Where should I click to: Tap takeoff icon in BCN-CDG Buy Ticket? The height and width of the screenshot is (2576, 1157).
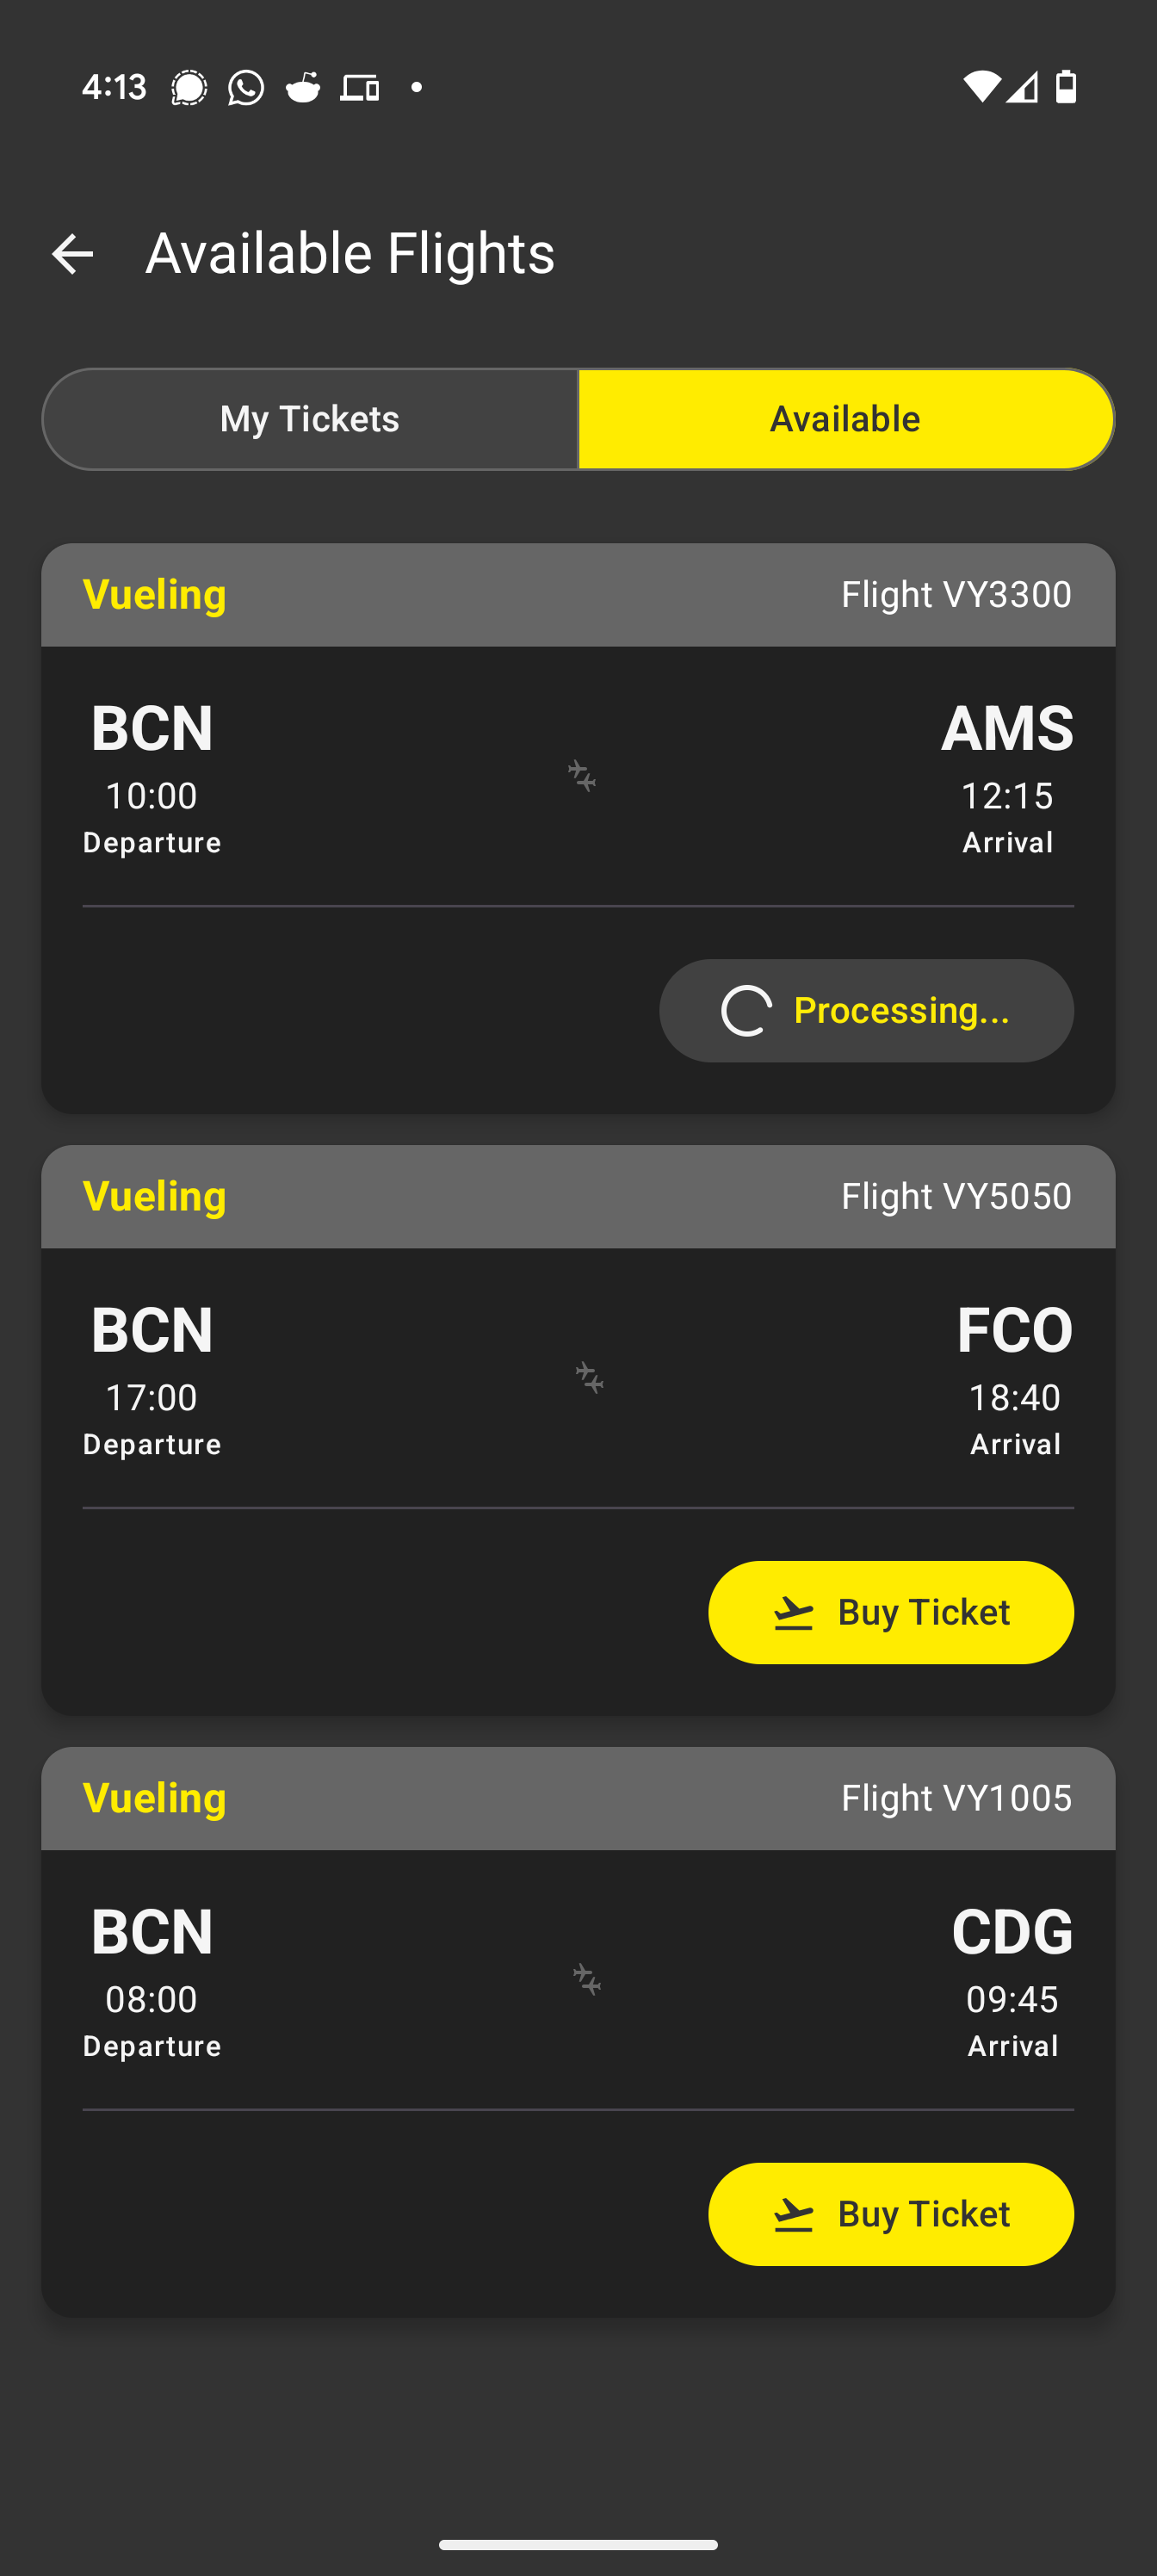pyautogui.click(x=794, y=2215)
